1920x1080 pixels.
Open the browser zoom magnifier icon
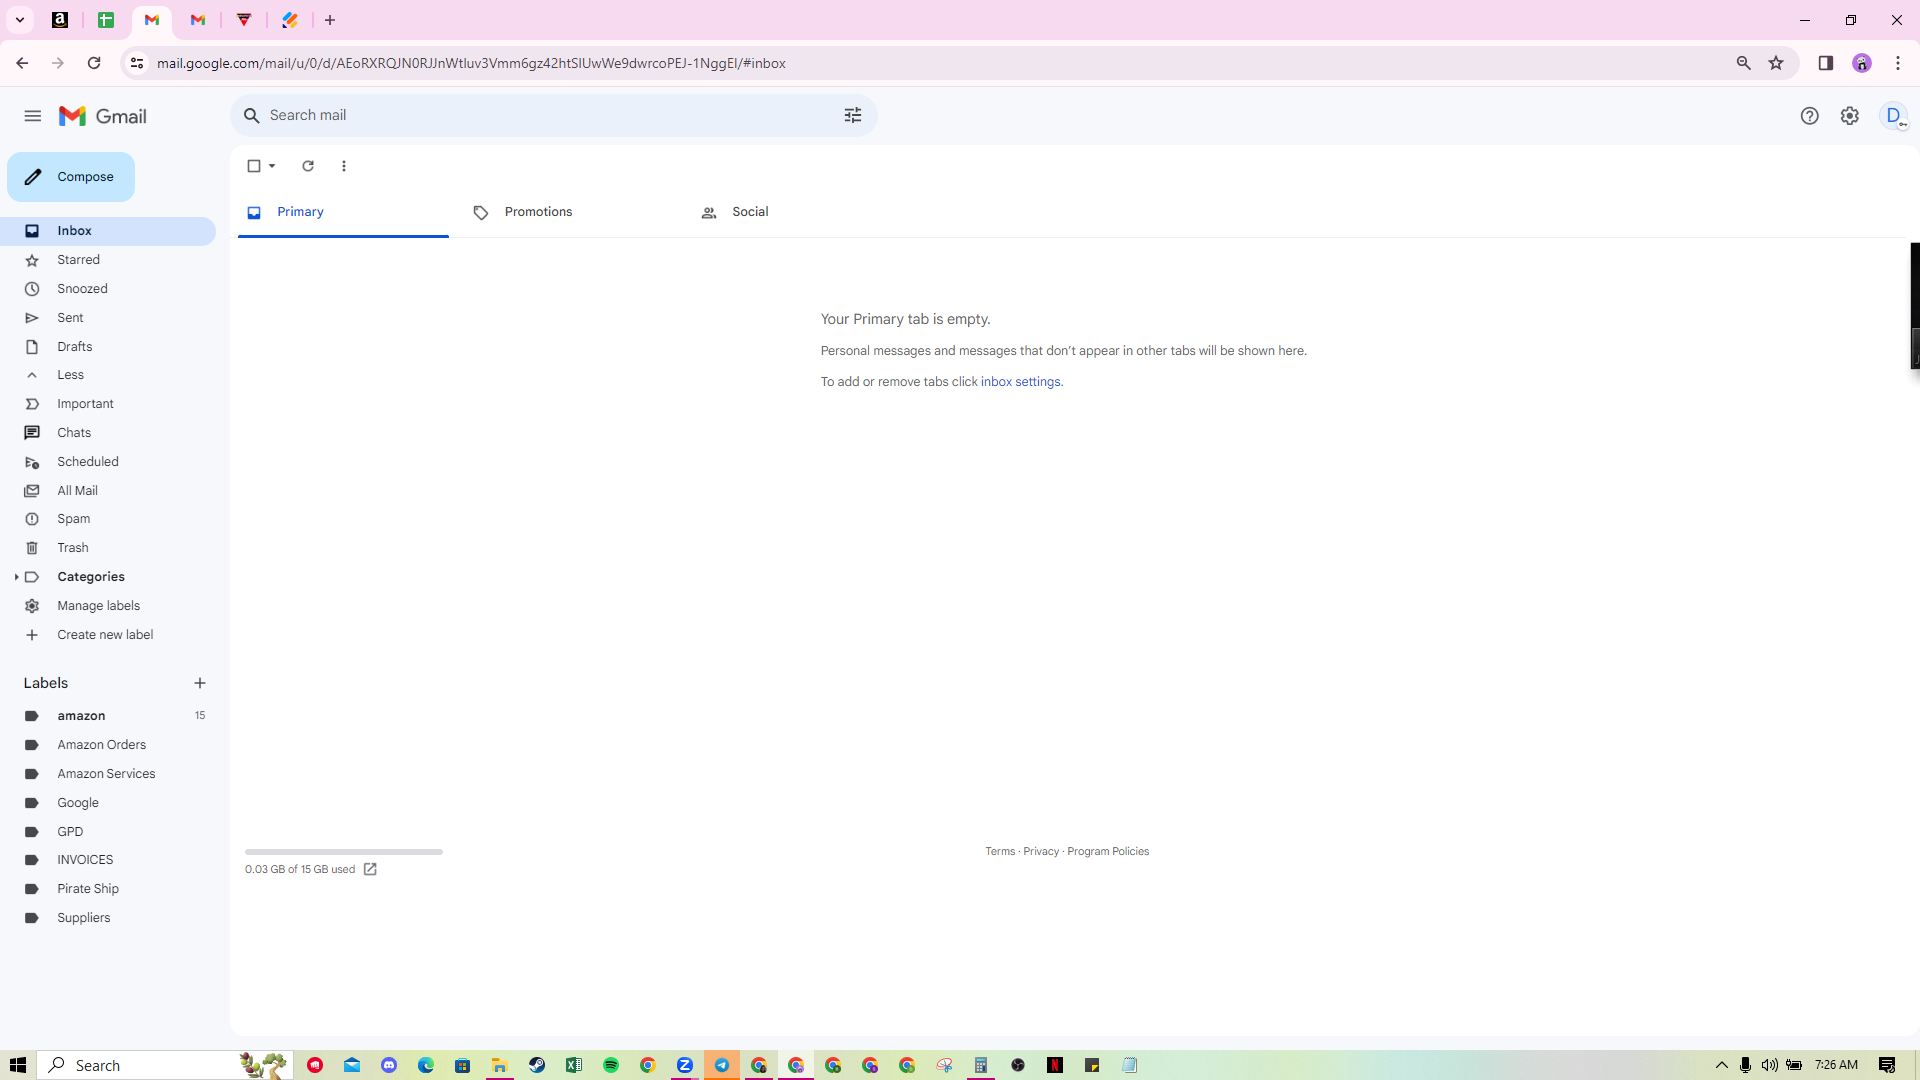coord(1743,63)
